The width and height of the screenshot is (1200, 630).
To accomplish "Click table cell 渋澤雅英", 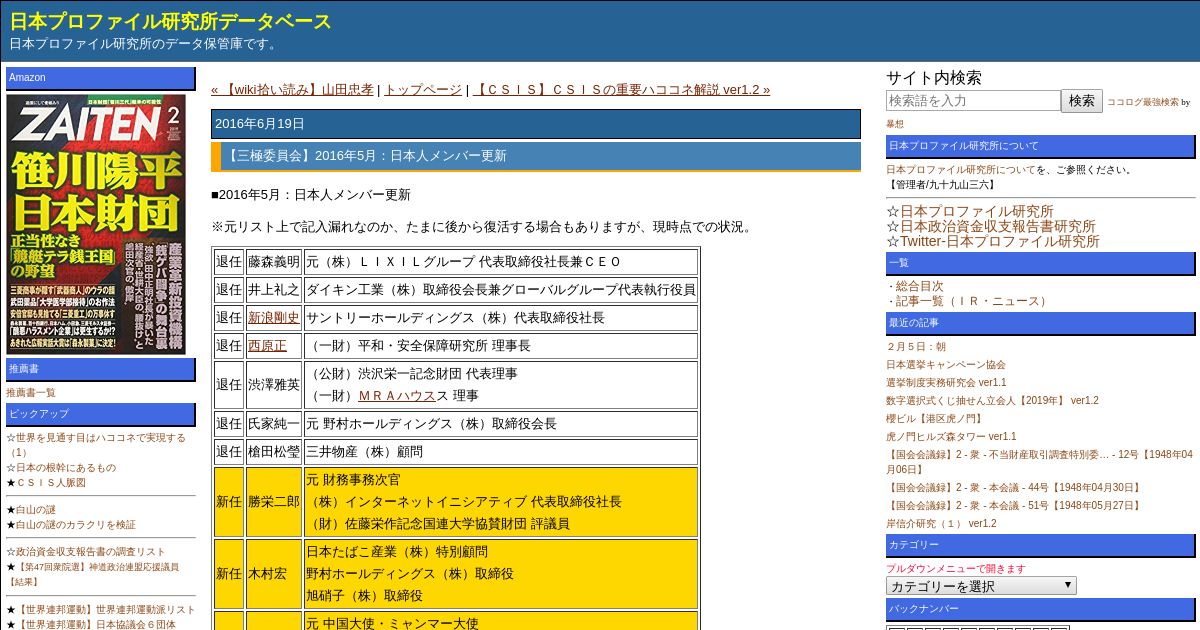I will (x=274, y=384).
